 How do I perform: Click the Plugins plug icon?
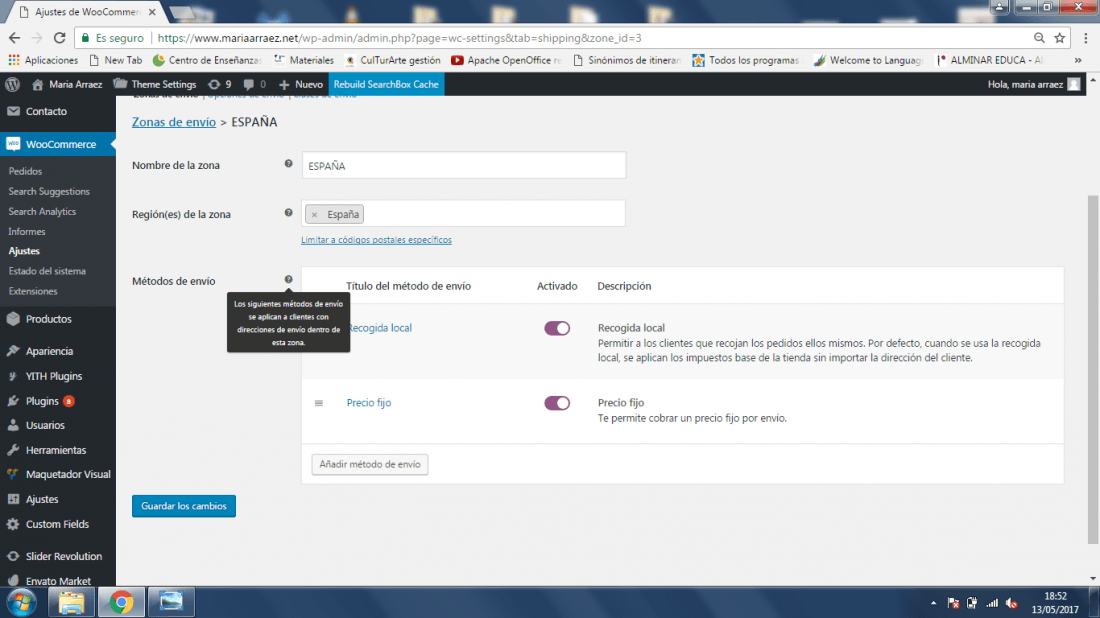(13, 401)
